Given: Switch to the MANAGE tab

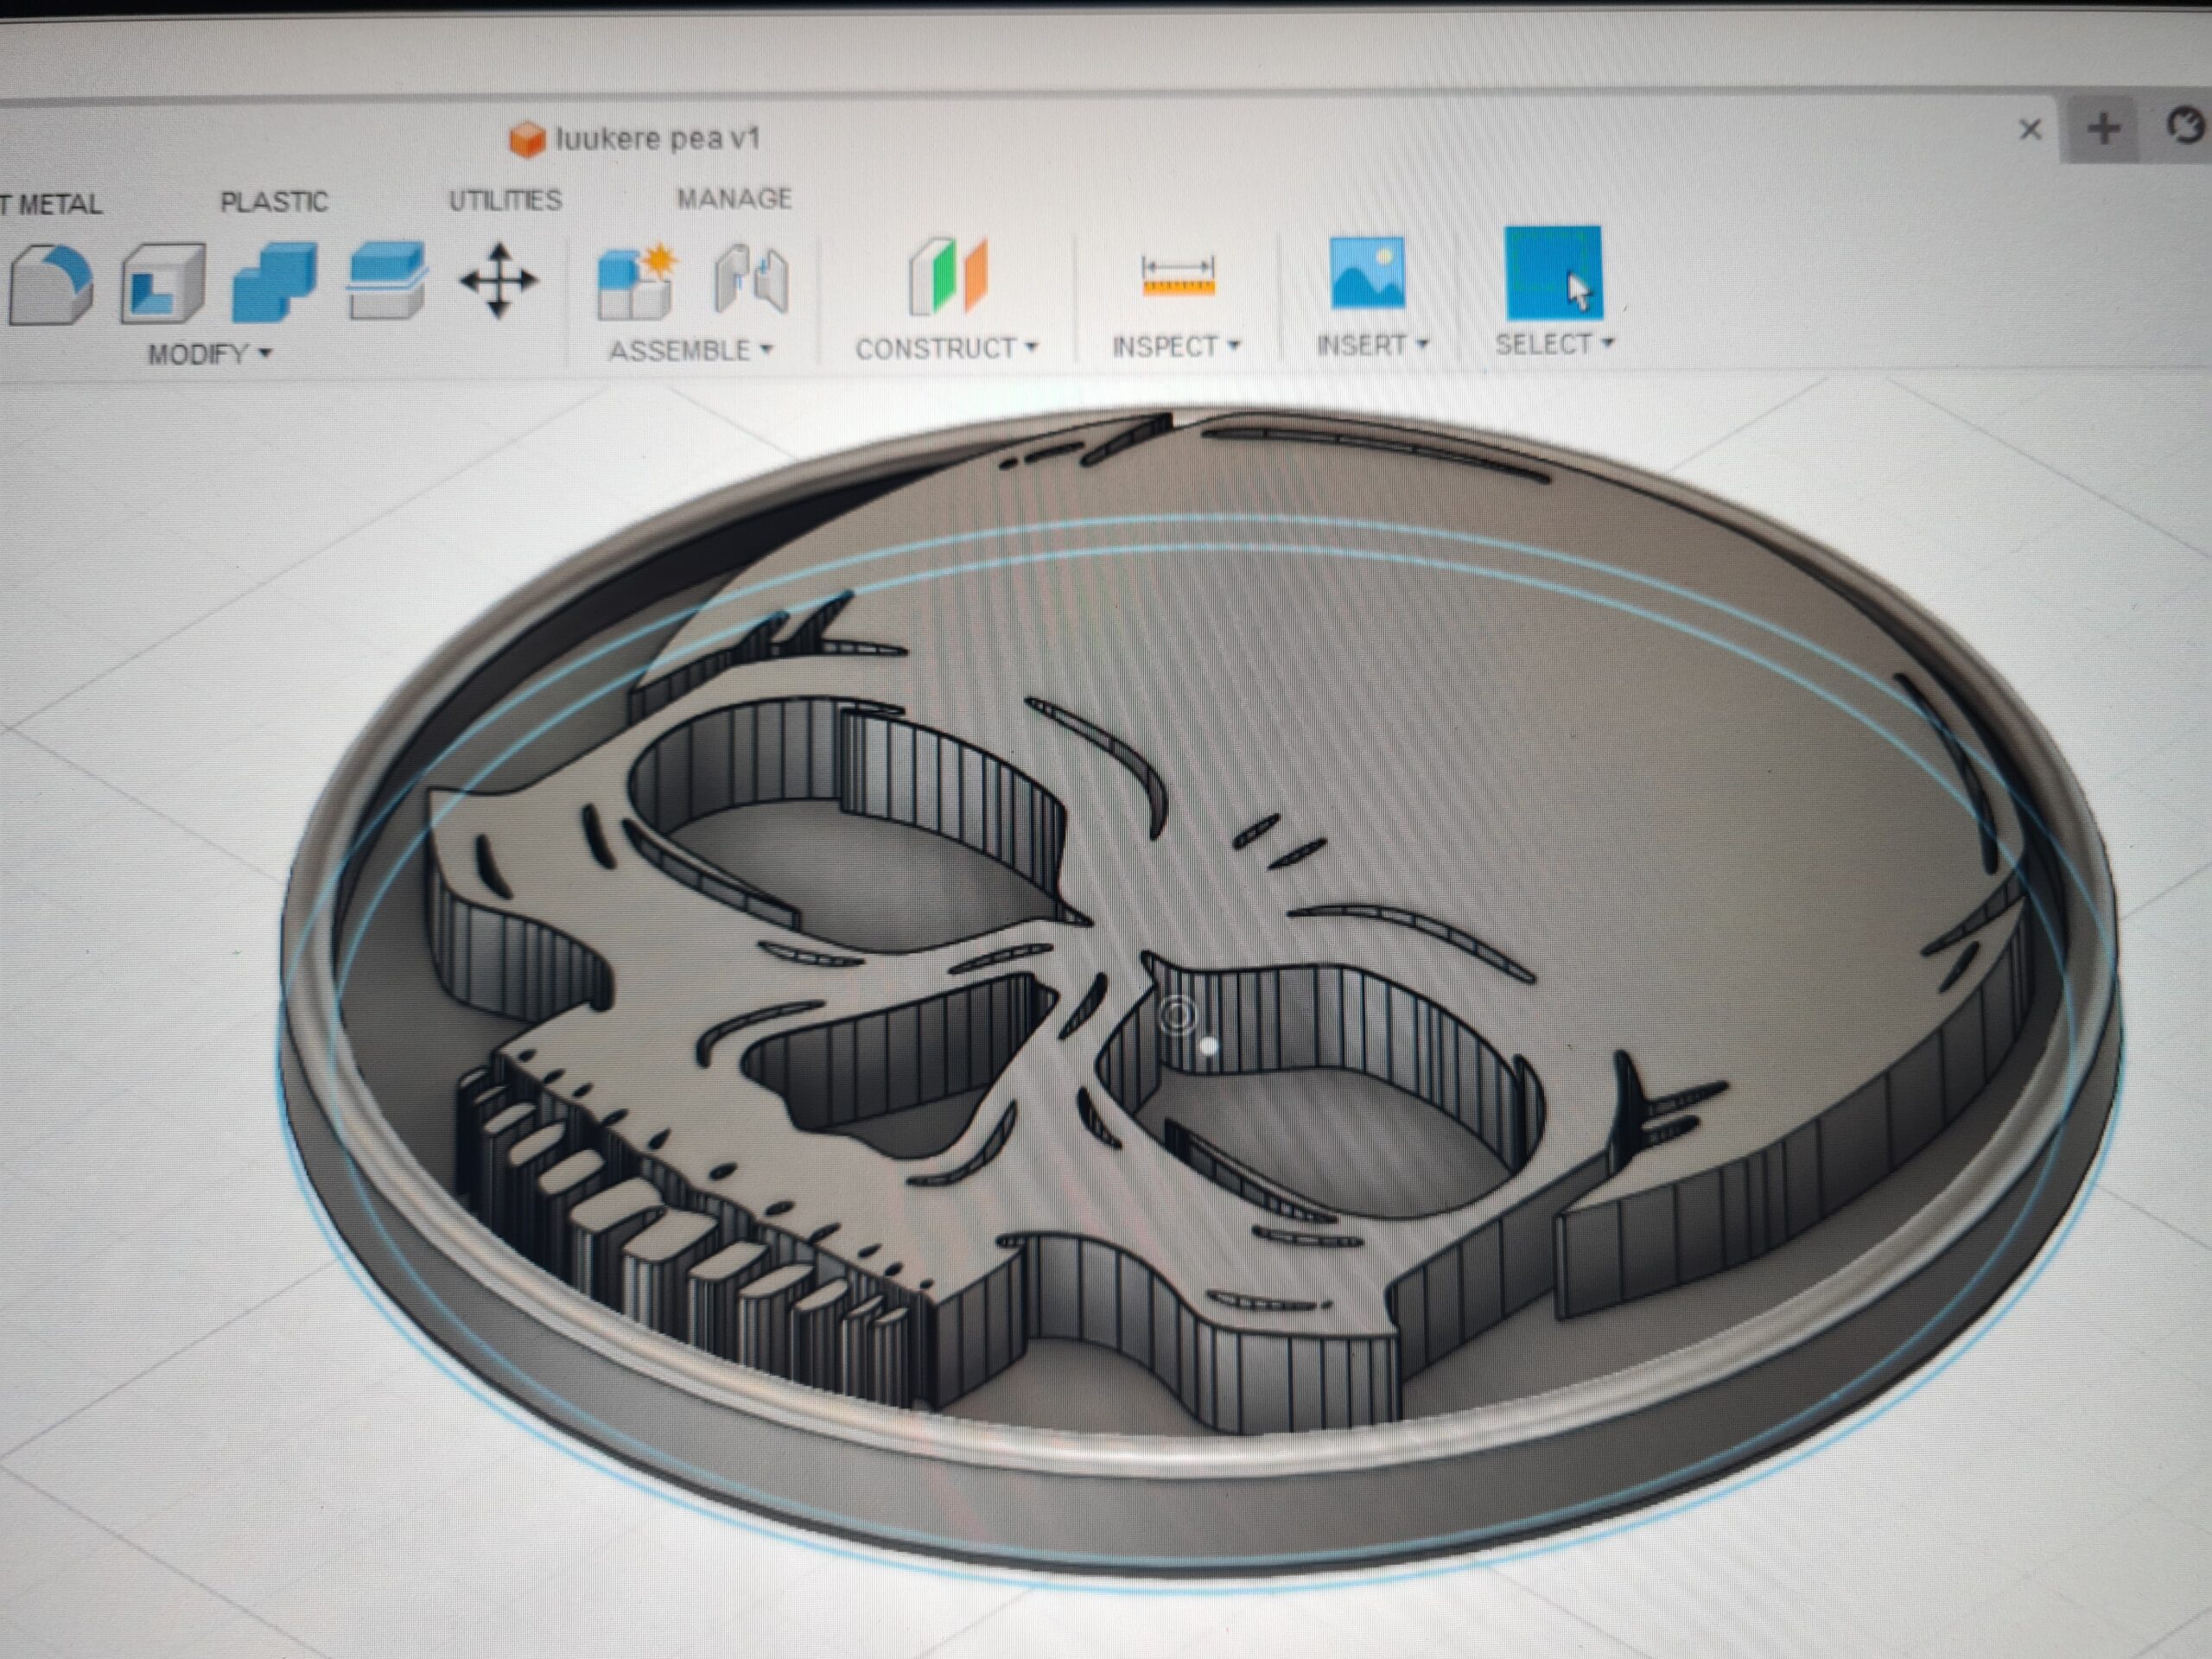Looking at the screenshot, I should coord(734,199).
